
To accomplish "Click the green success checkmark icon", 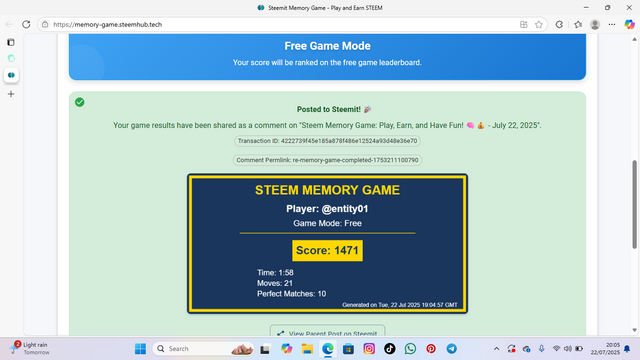I will point(80,102).
